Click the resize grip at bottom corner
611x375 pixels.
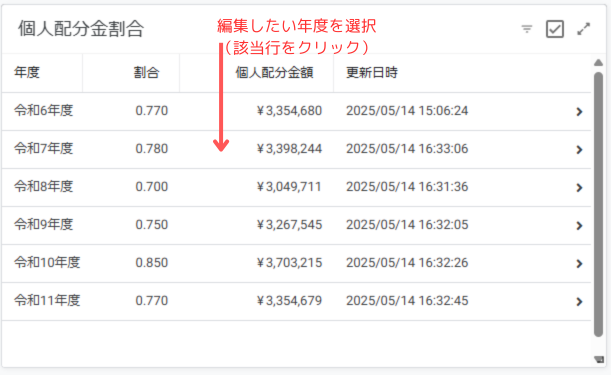click(599, 359)
